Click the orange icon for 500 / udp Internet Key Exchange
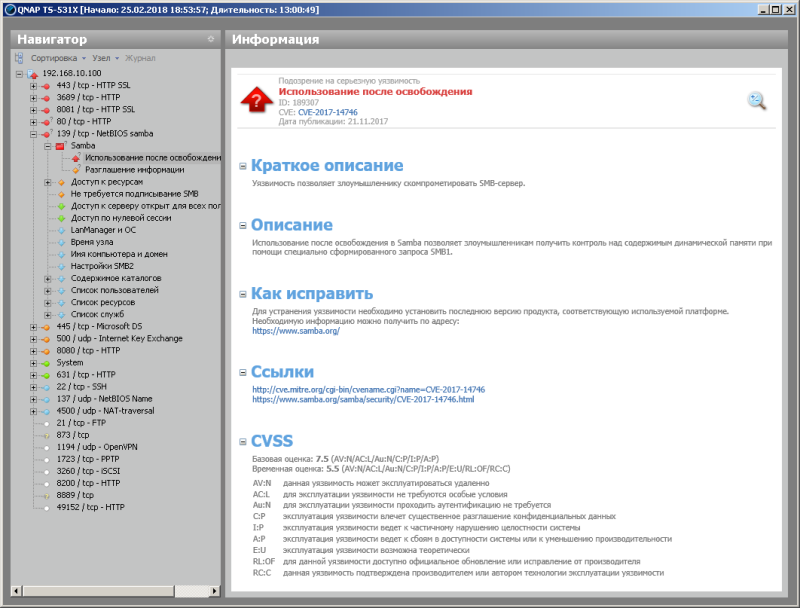 [x=46, y=339]
